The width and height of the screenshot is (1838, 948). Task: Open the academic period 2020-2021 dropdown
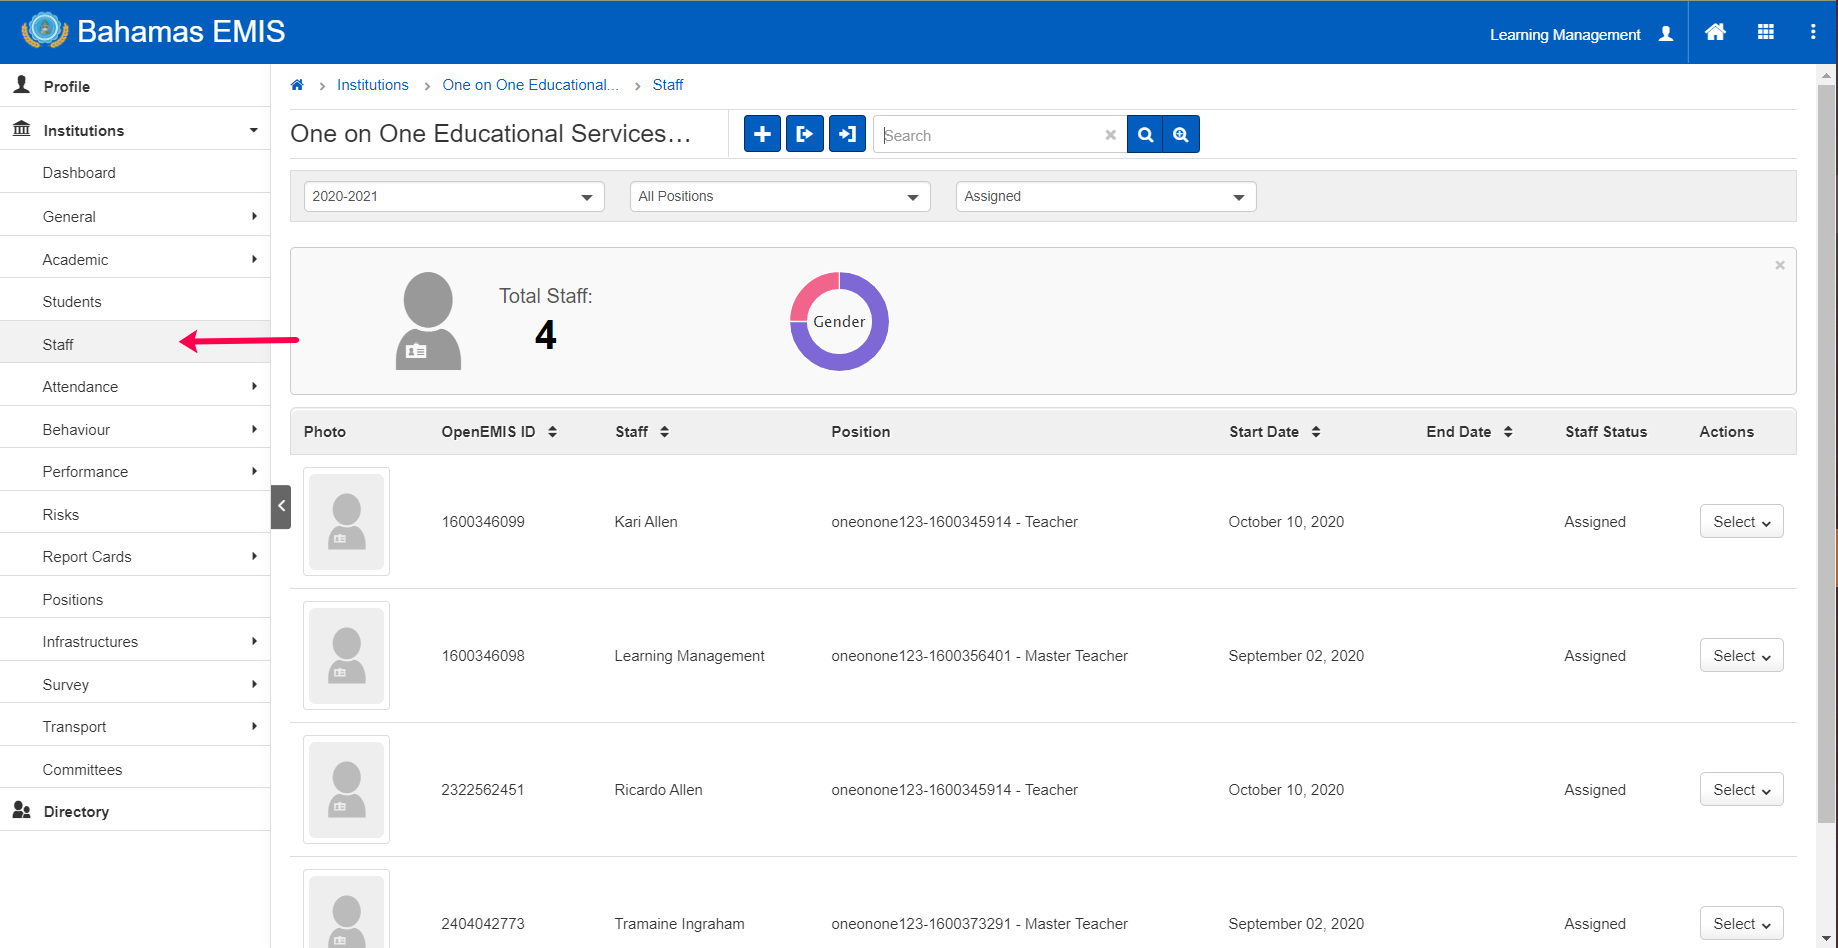click(x=454, y=197)
